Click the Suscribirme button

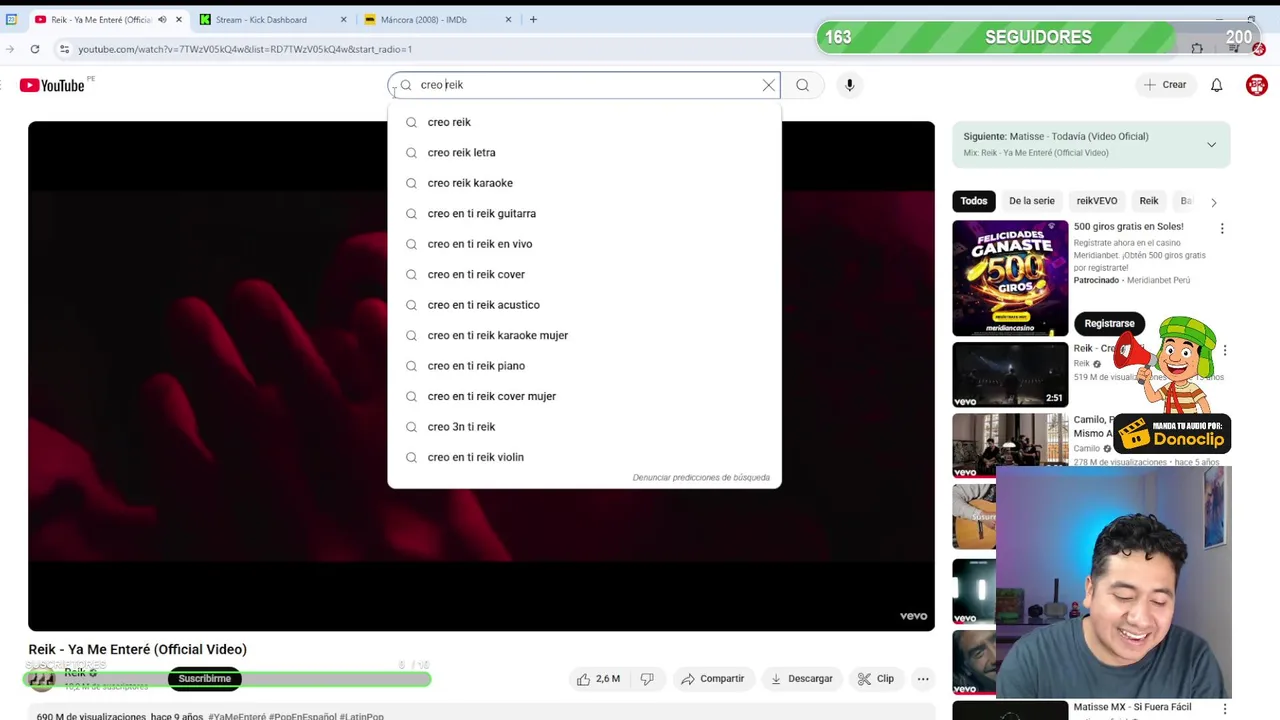[205, 679]
